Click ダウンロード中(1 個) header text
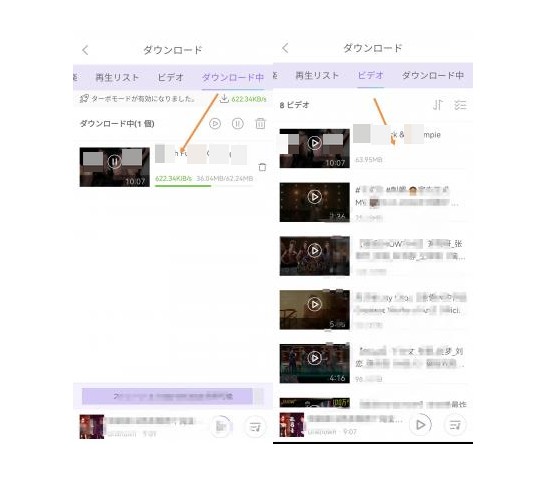Viewport: 552px width, 479px height. coord(117,124)
